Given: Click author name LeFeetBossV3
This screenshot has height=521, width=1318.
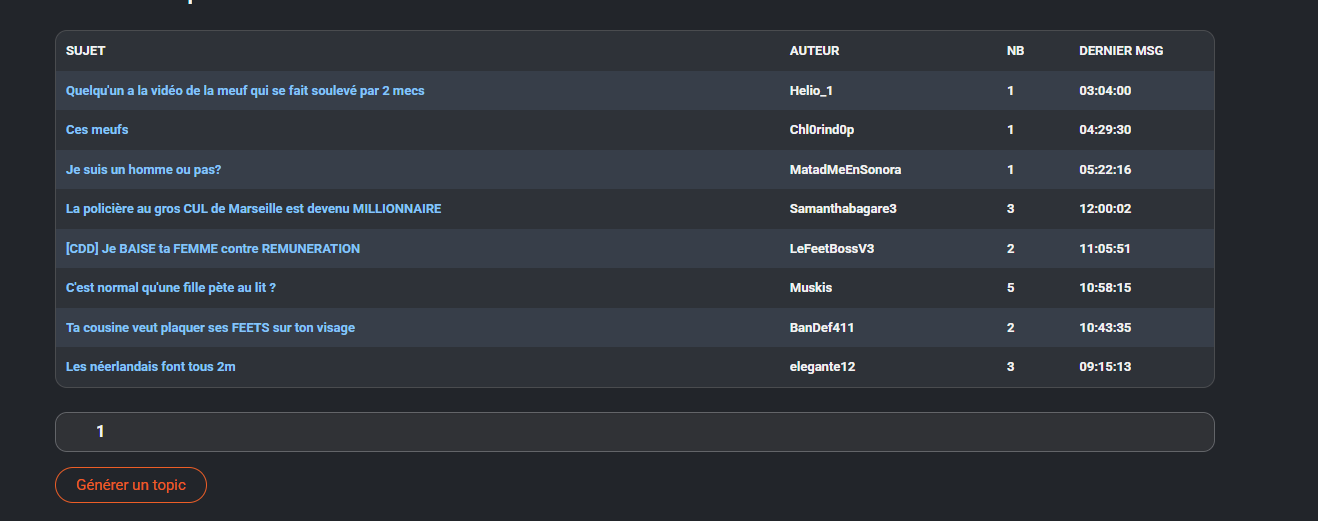Looking at the screenshot, I should (x=832, y=249).
